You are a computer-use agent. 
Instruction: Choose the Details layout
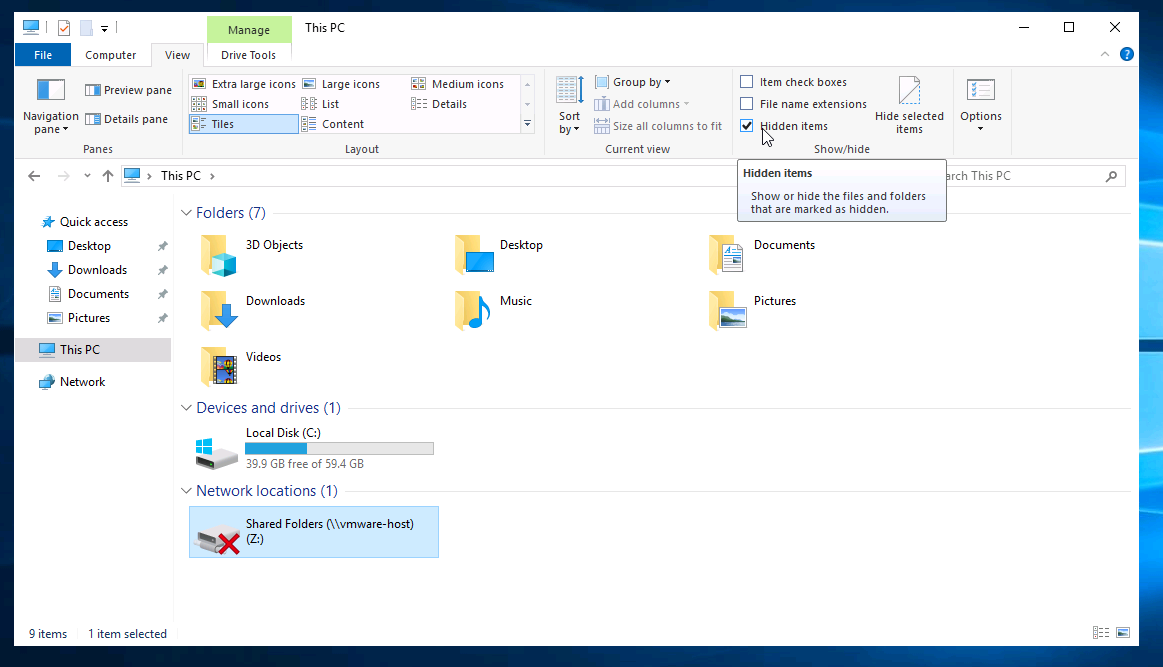439,104
